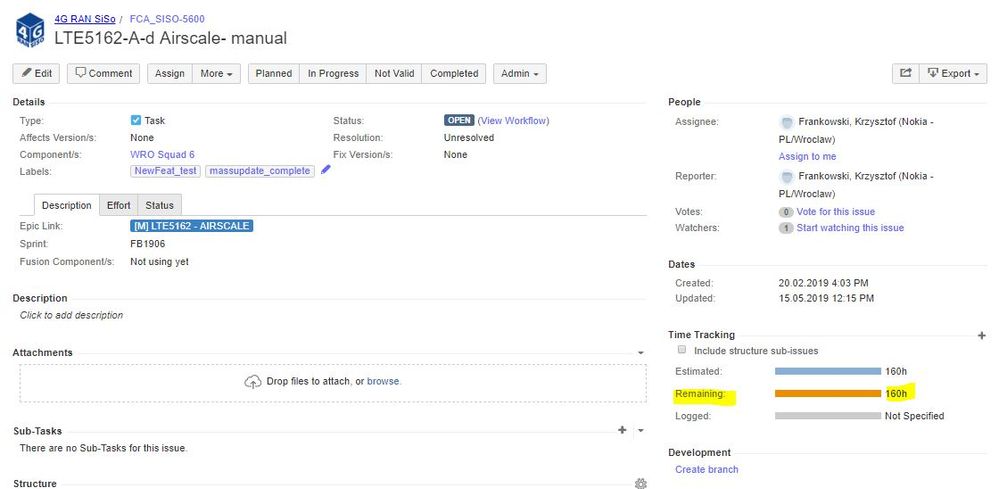This screenshot has height=489, width=999.
Task: Click the Edit button
Action: [36, 73]
